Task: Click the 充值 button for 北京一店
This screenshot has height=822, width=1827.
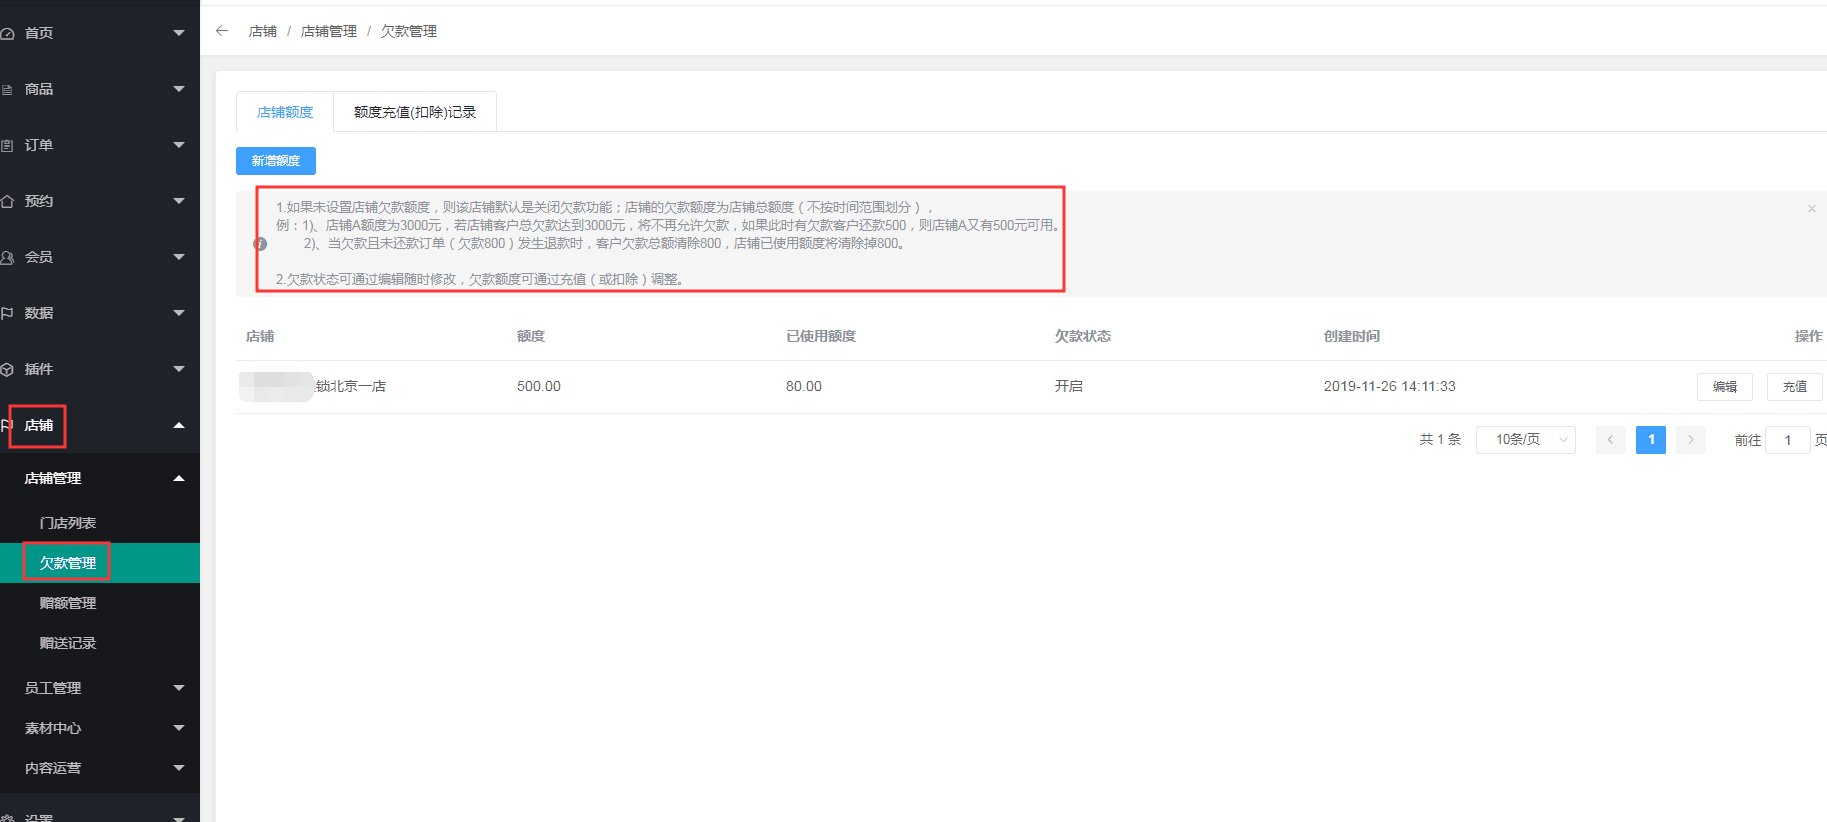Action: 1795,387
